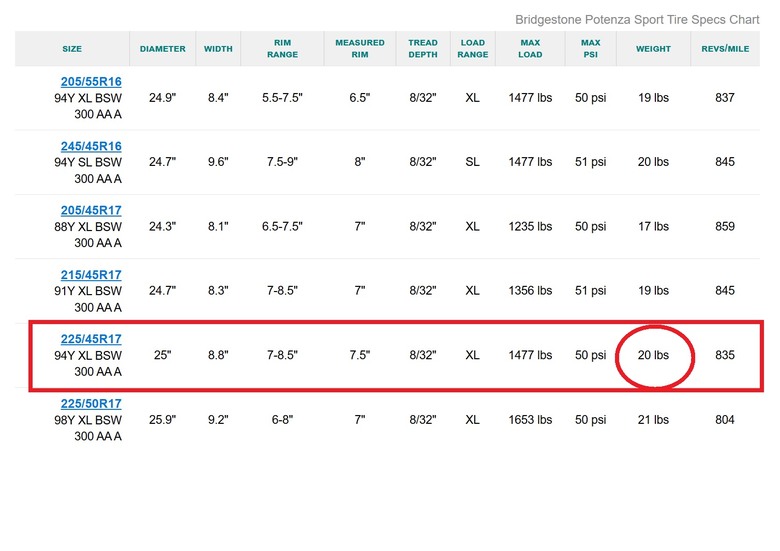Select the 7.5-9" rim range cell
The height and width of the screenshot is (551, 780).
point(283,162)
